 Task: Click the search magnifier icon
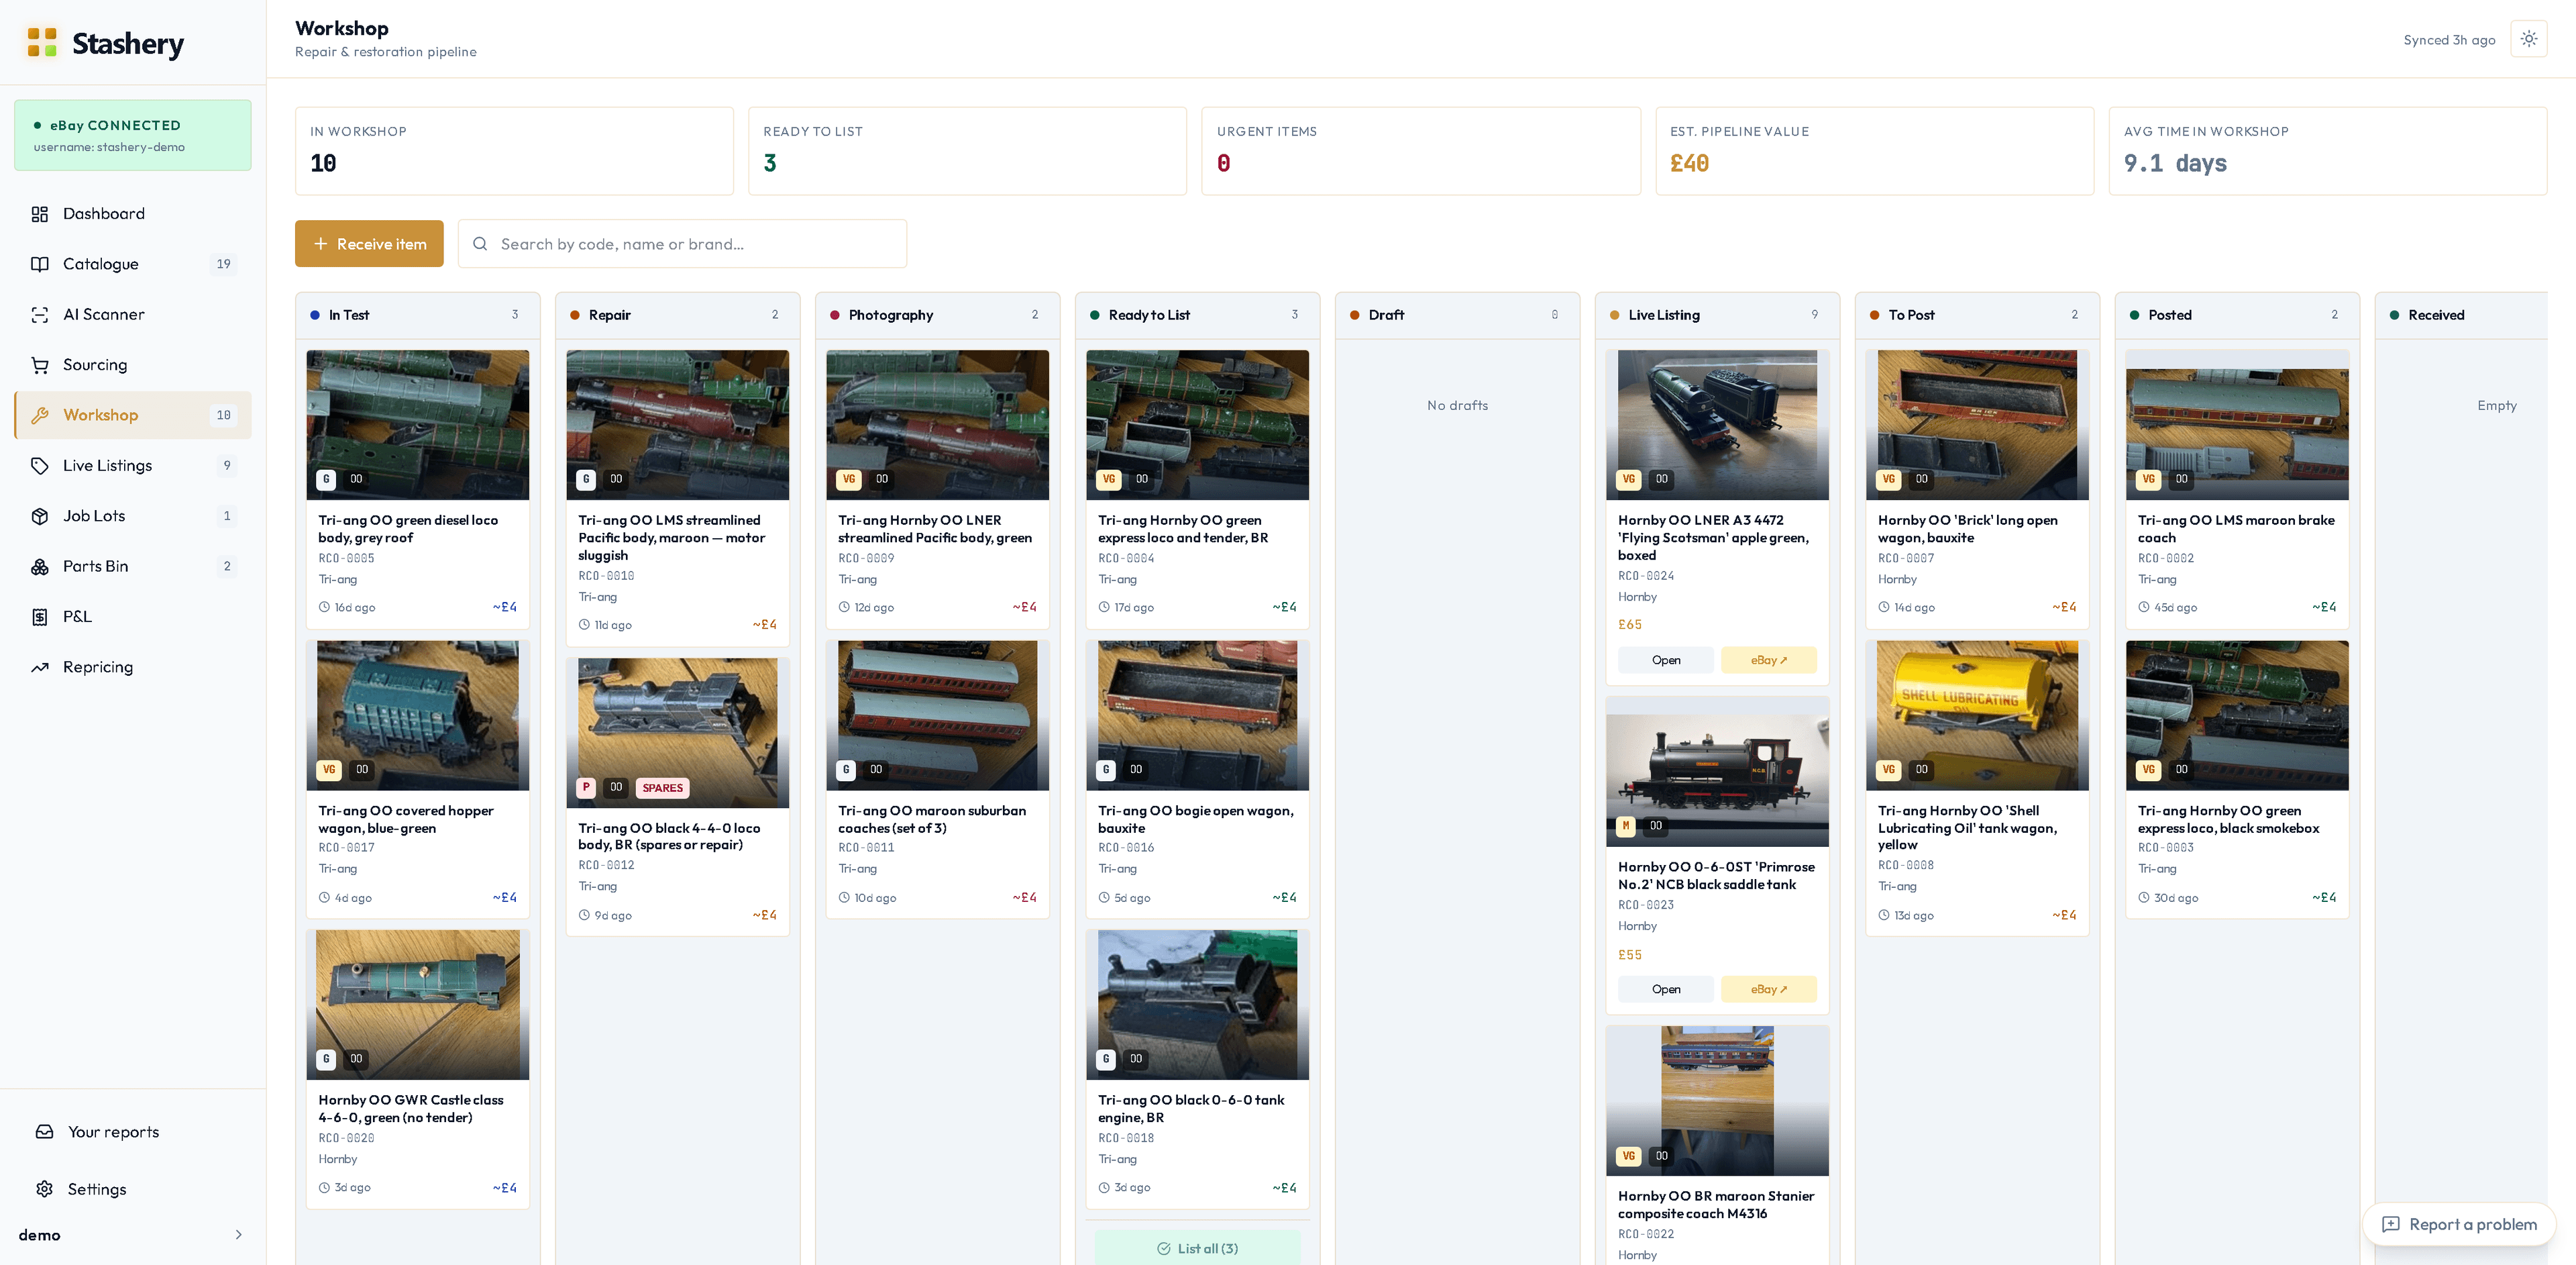[480, 244]
